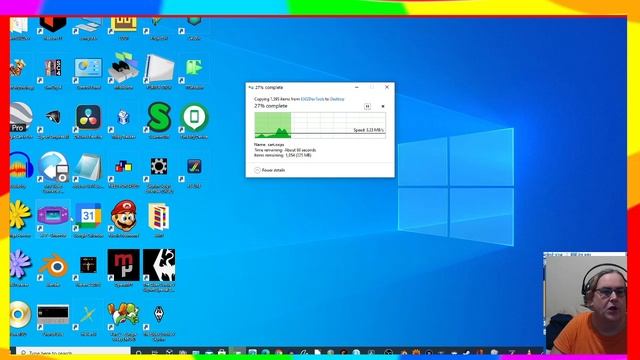Select the rainbow striped folder desktop icon

click(159, 216)
